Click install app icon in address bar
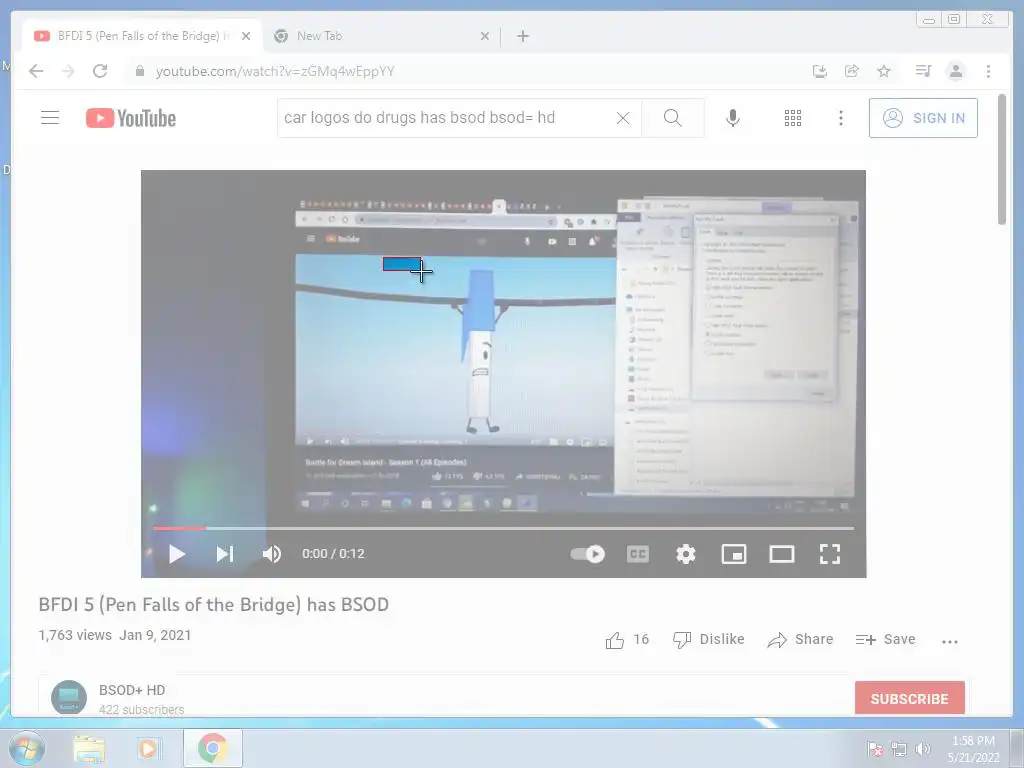Viewport: 1024px width, 768px height. click(x=820, y=71)
